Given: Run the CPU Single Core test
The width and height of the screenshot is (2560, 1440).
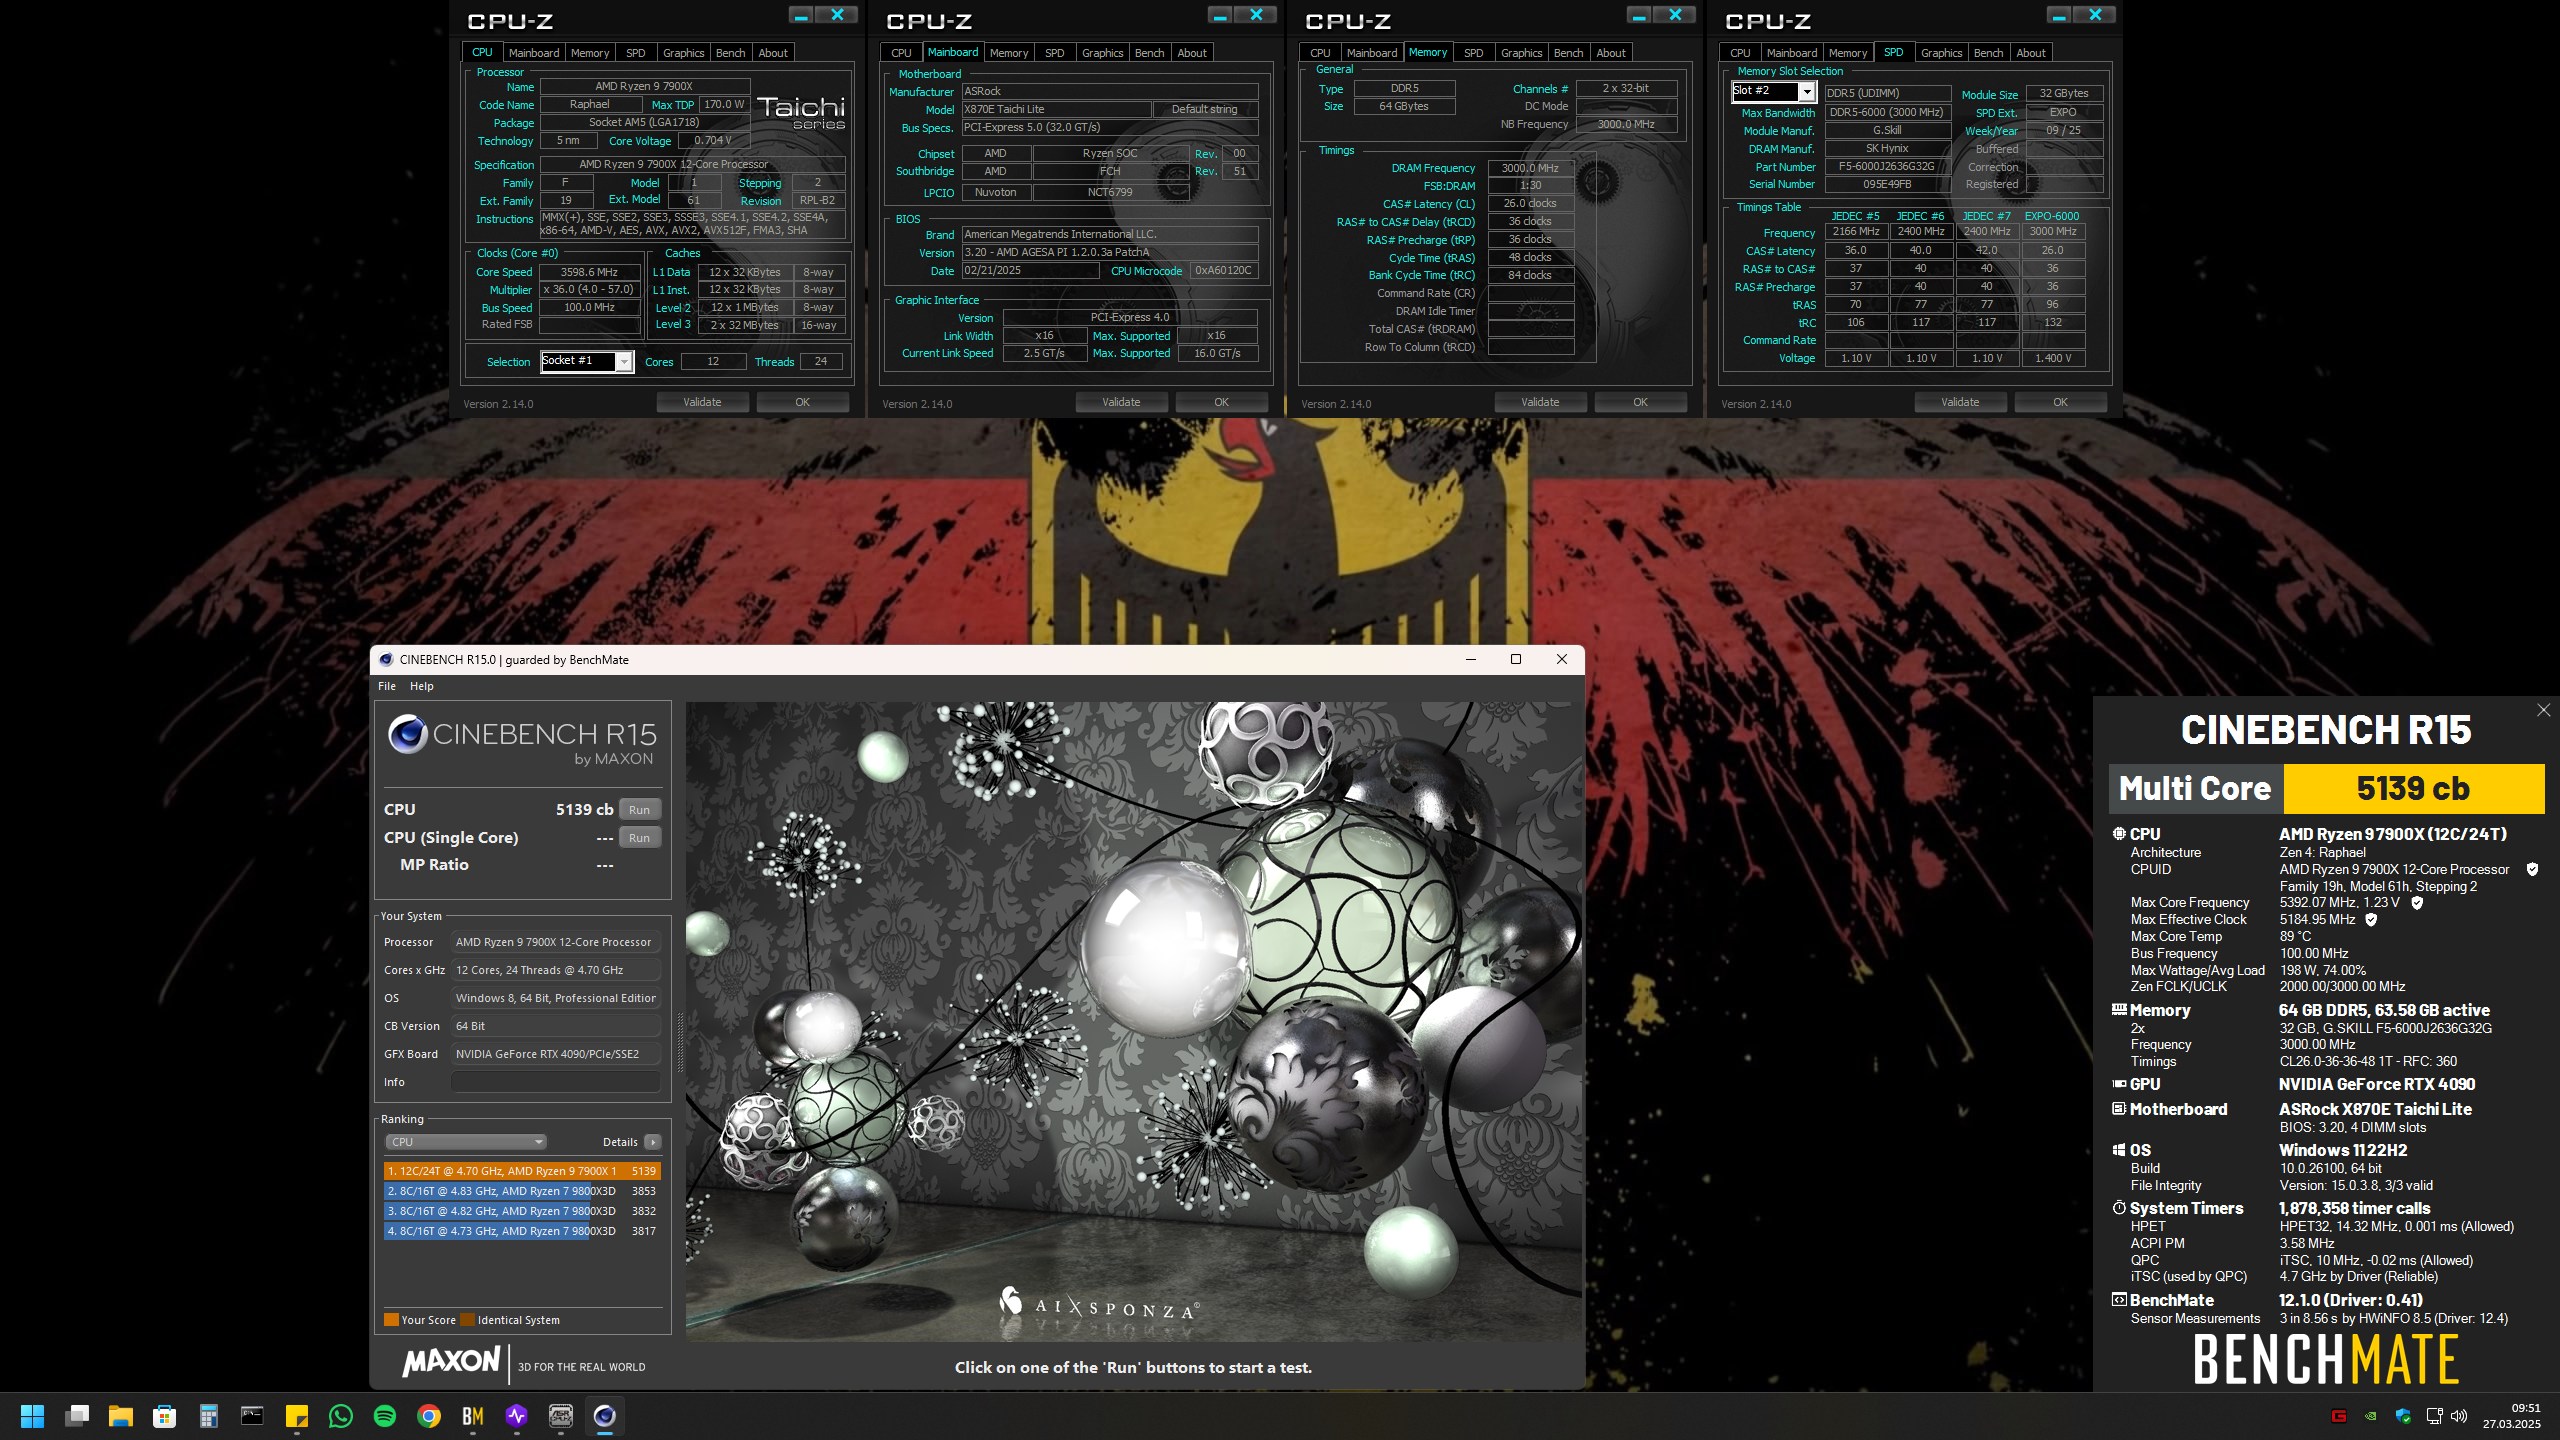Looking at the screenshot, I should pyautogui.click(x=640, y=838).
